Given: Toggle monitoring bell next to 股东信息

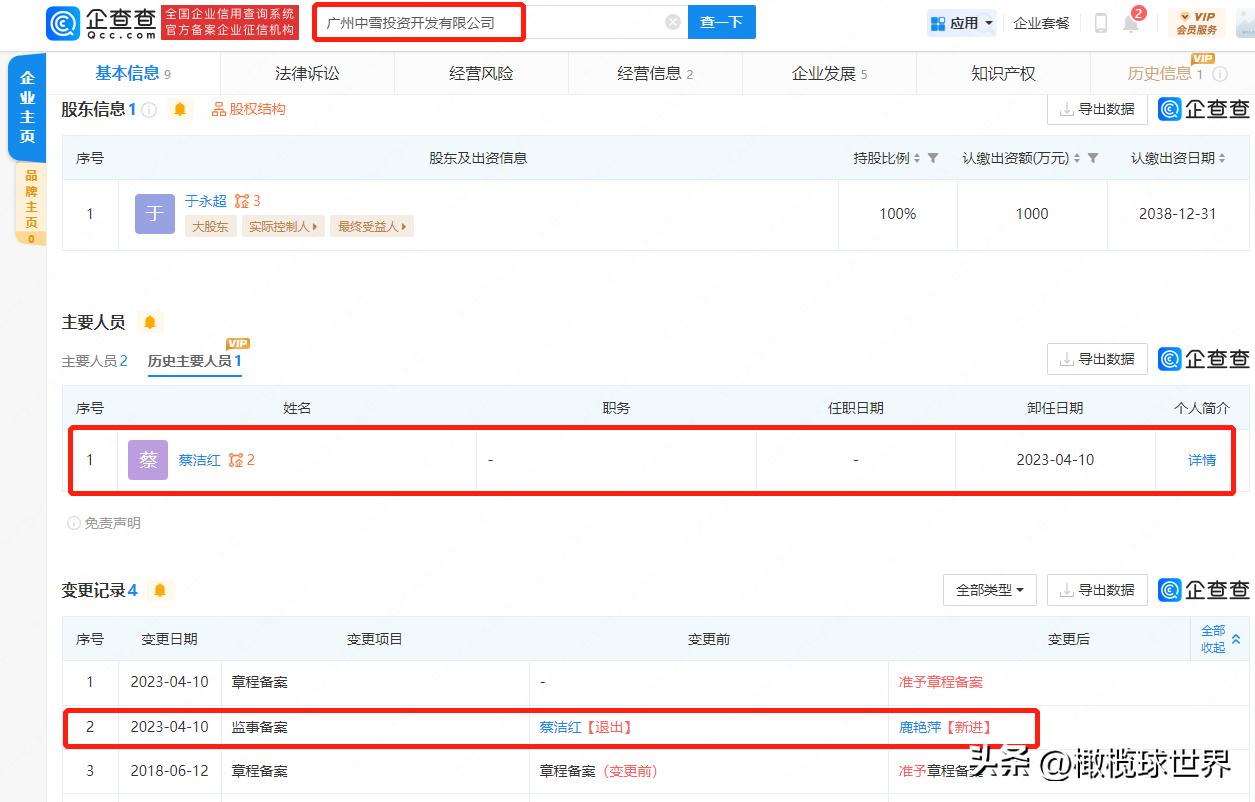Looking at the screenshot, I should point(180,109).
